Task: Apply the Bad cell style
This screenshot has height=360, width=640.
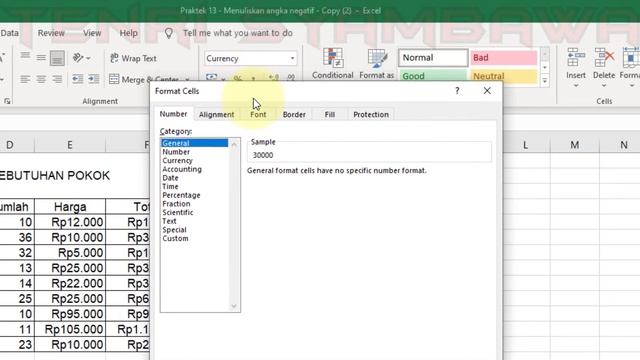Action: click(x=504, y=58)
